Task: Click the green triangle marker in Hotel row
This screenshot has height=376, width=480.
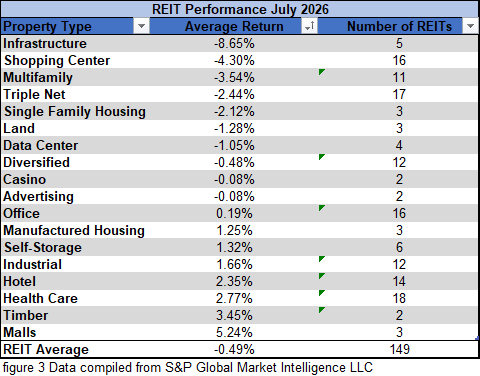Action: pos(321,276)
